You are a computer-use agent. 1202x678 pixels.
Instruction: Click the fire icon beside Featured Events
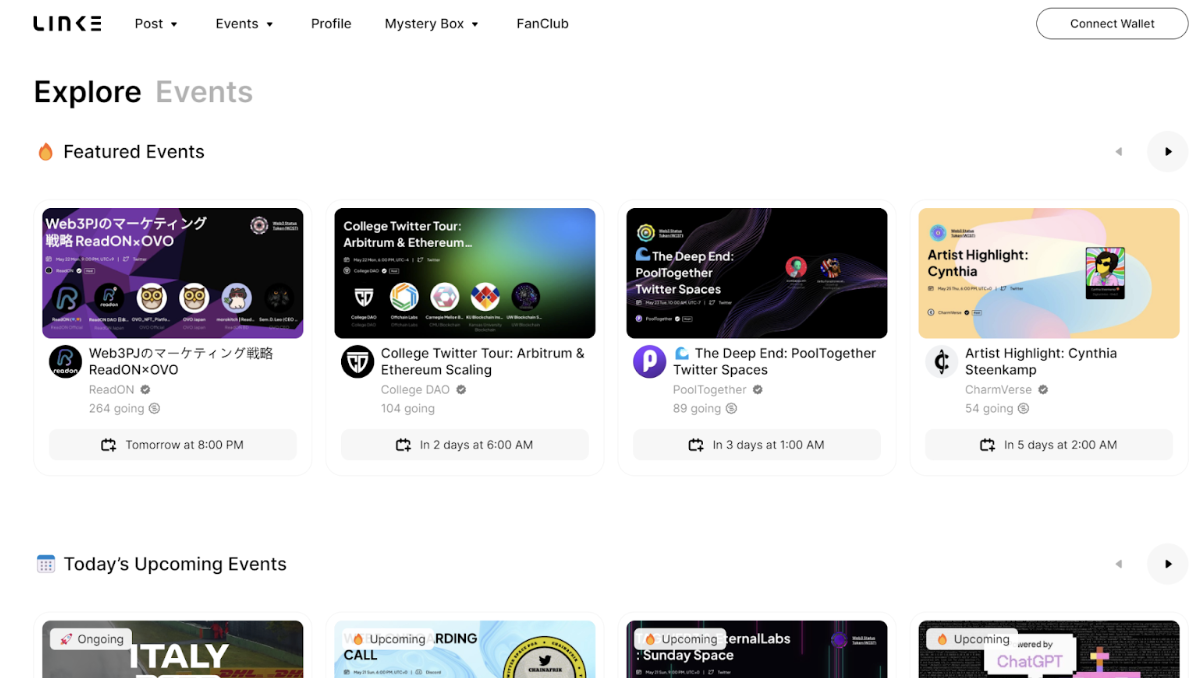45,152
